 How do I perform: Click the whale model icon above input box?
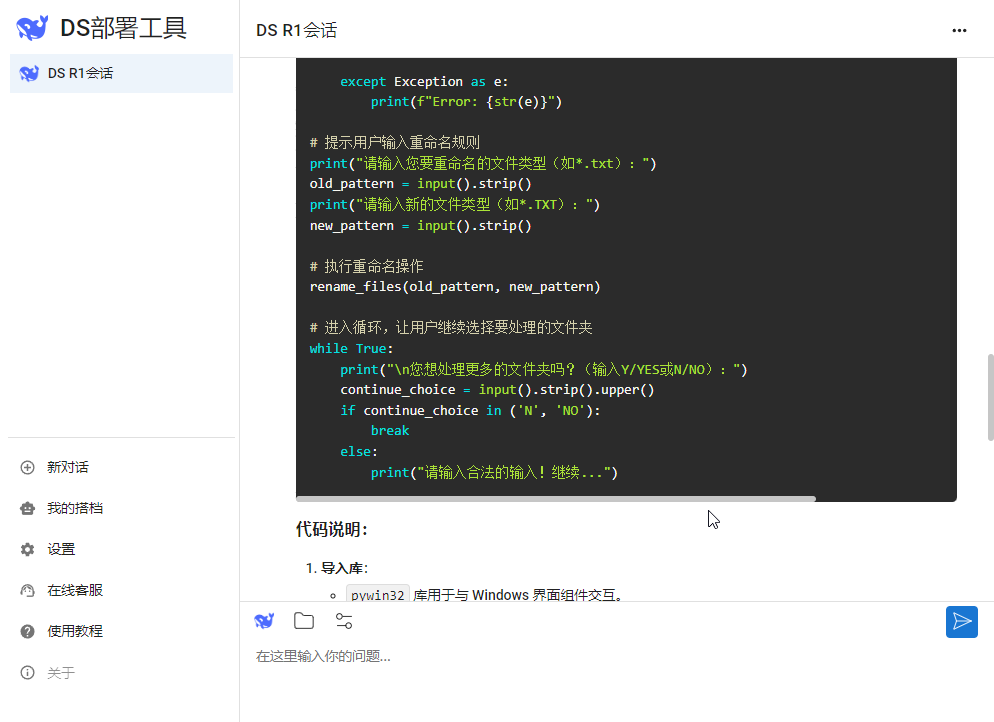coord(264,621)
